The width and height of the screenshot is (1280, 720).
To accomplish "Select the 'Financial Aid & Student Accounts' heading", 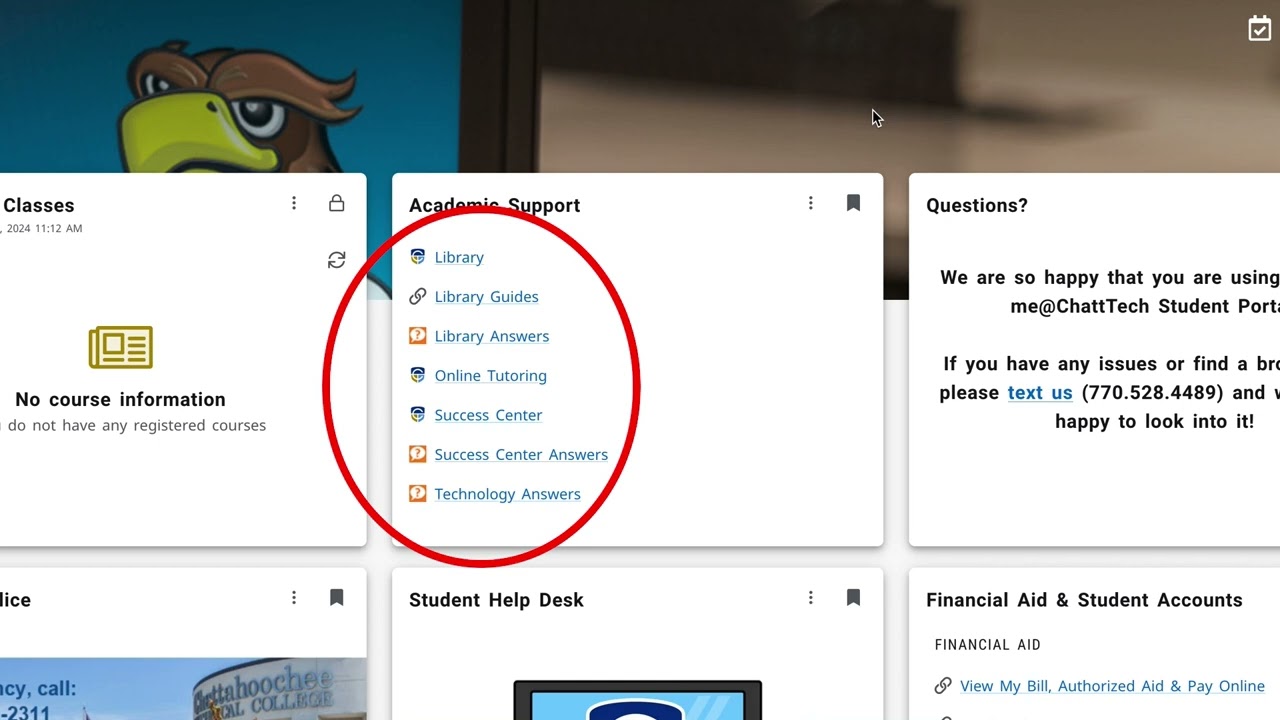I will point(1084,600).
